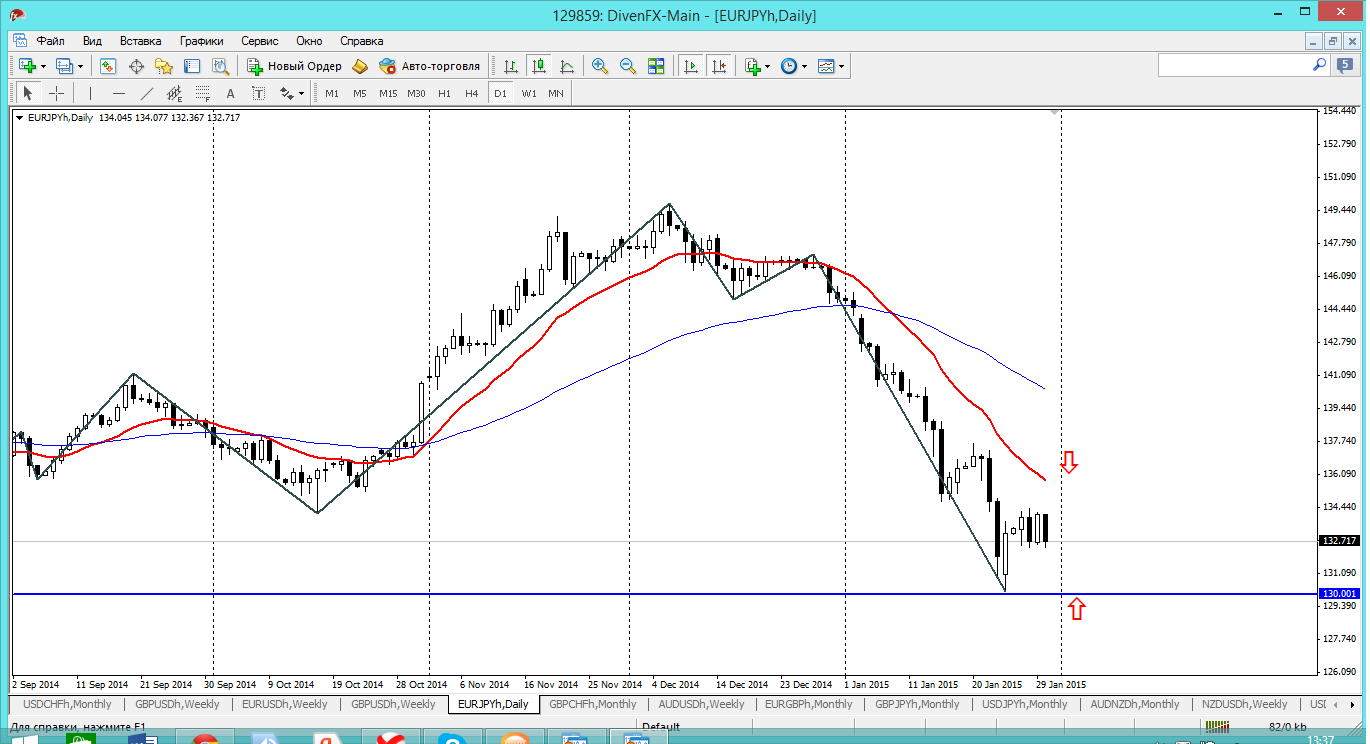Open the Справка menu
1370x744 pixels.
[x=362, y=41]
